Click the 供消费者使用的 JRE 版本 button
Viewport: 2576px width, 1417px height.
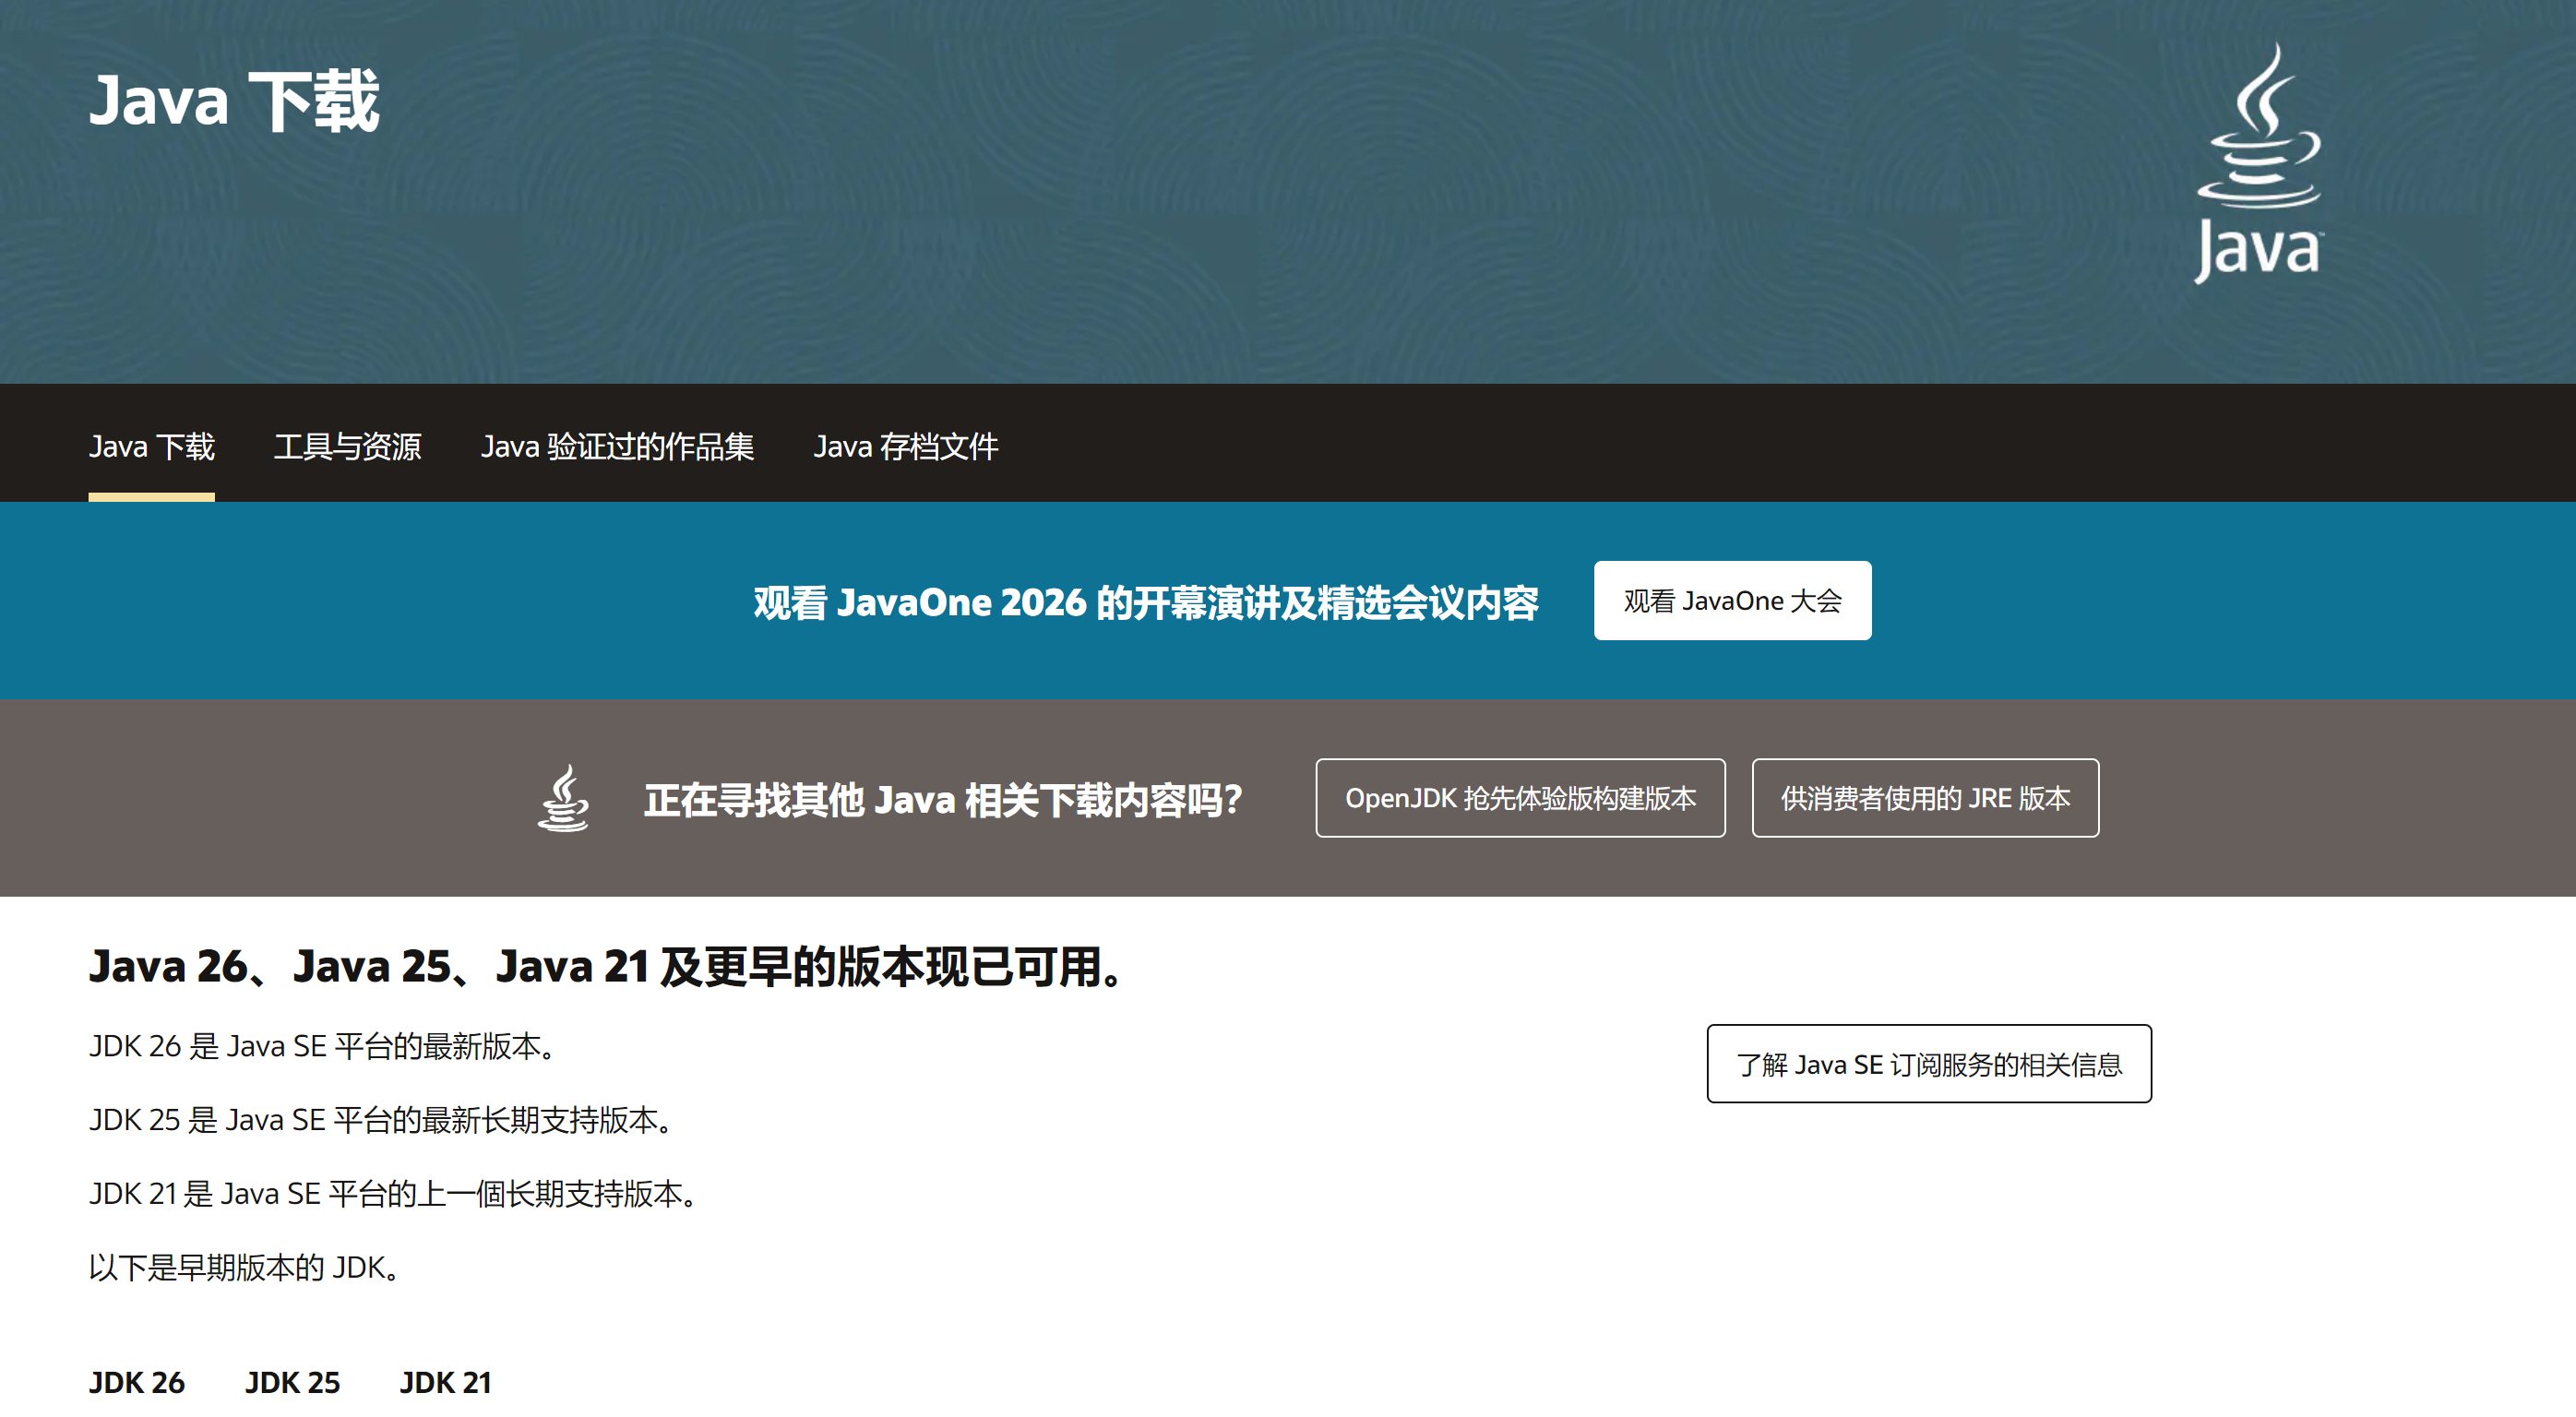[x=1925, y=798]
